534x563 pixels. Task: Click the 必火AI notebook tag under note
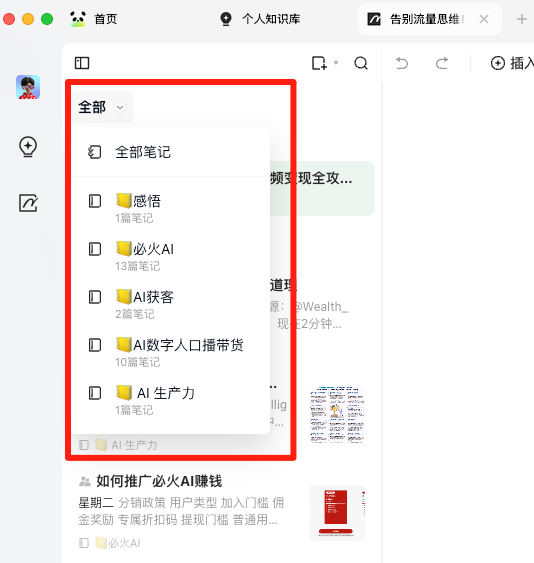tap(110, 543)
